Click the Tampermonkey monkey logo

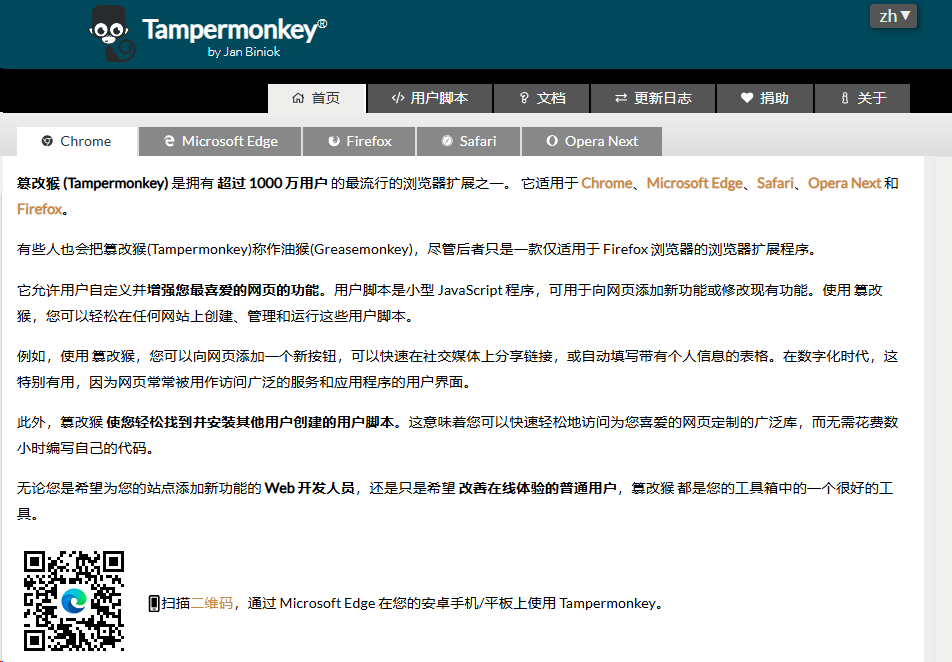pyautogui.click(x=112, y=33)
